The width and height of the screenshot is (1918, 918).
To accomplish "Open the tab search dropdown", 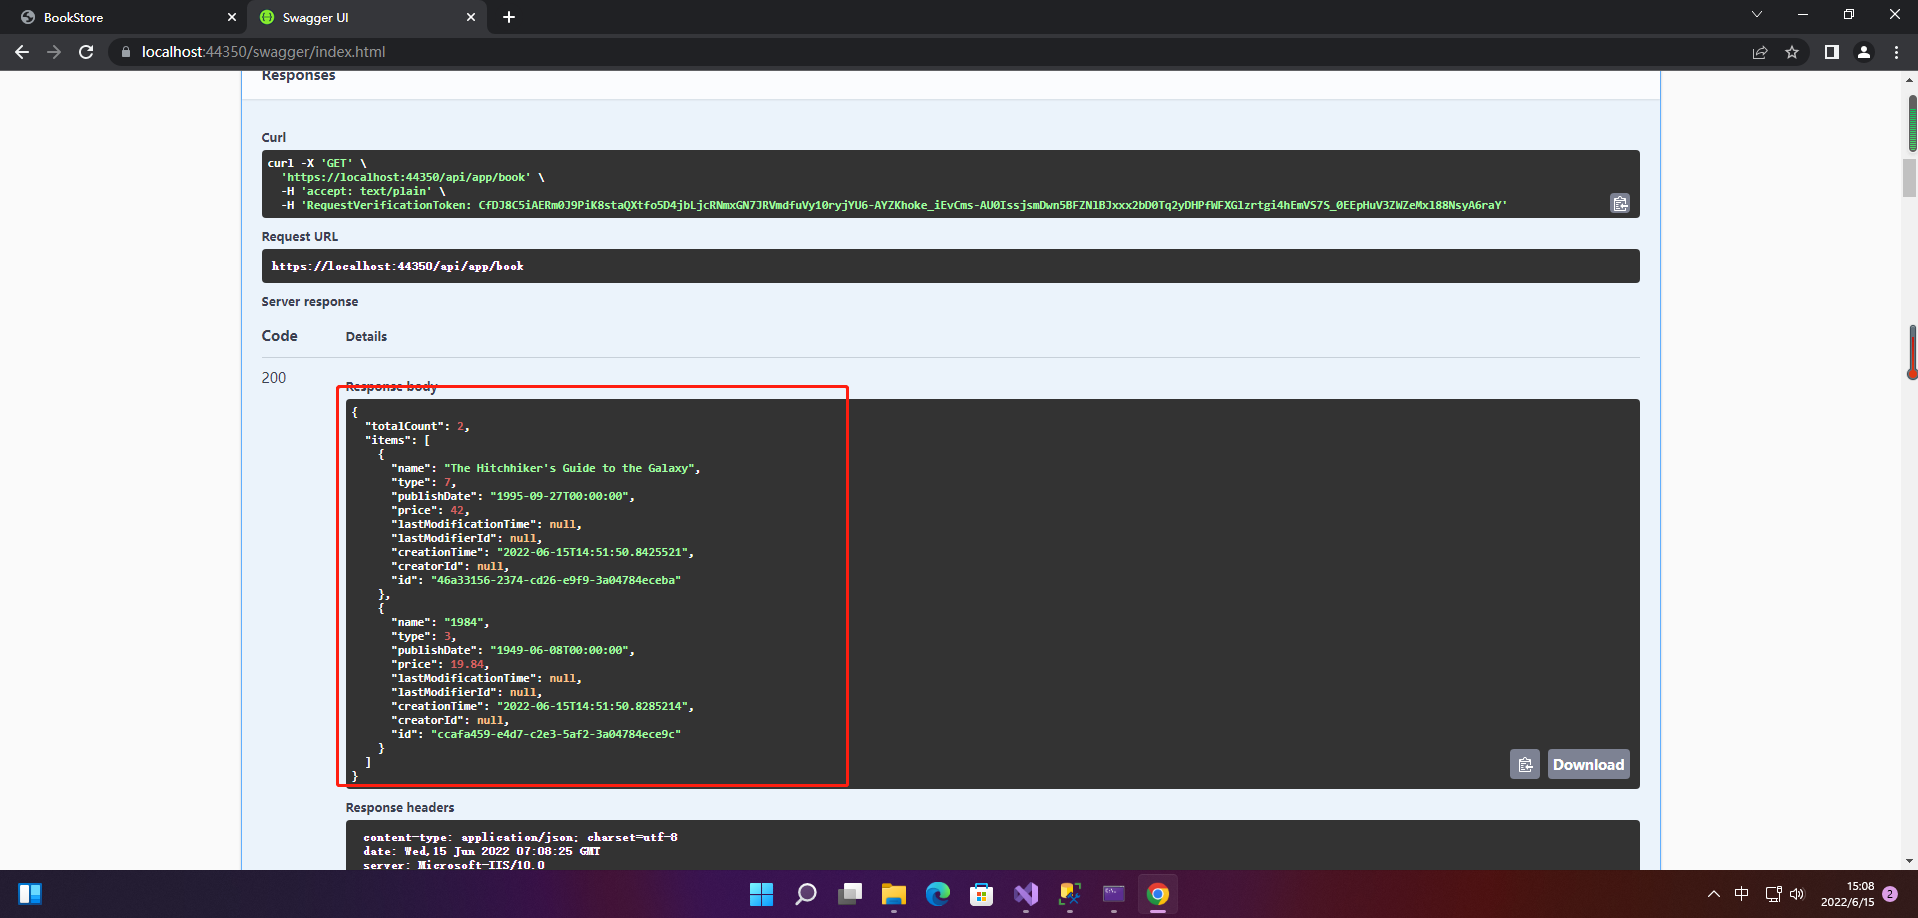I will coord(1756,15).
